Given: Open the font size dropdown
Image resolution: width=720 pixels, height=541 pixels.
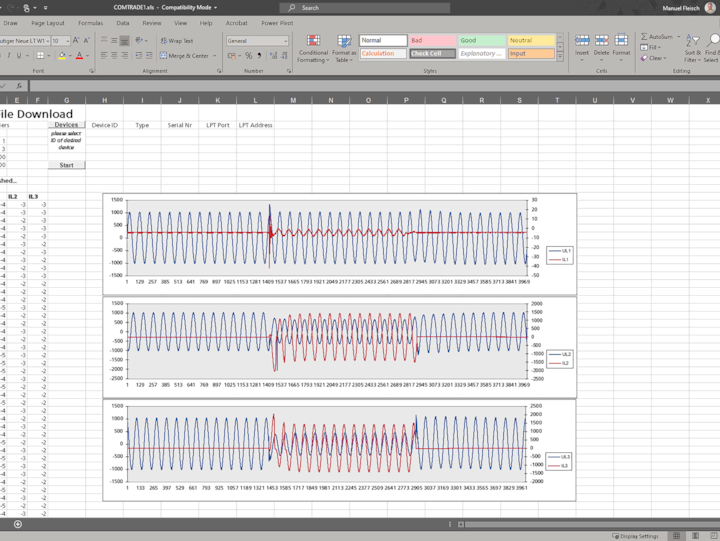Looking at the screenshot, I should tap(67, 41).
